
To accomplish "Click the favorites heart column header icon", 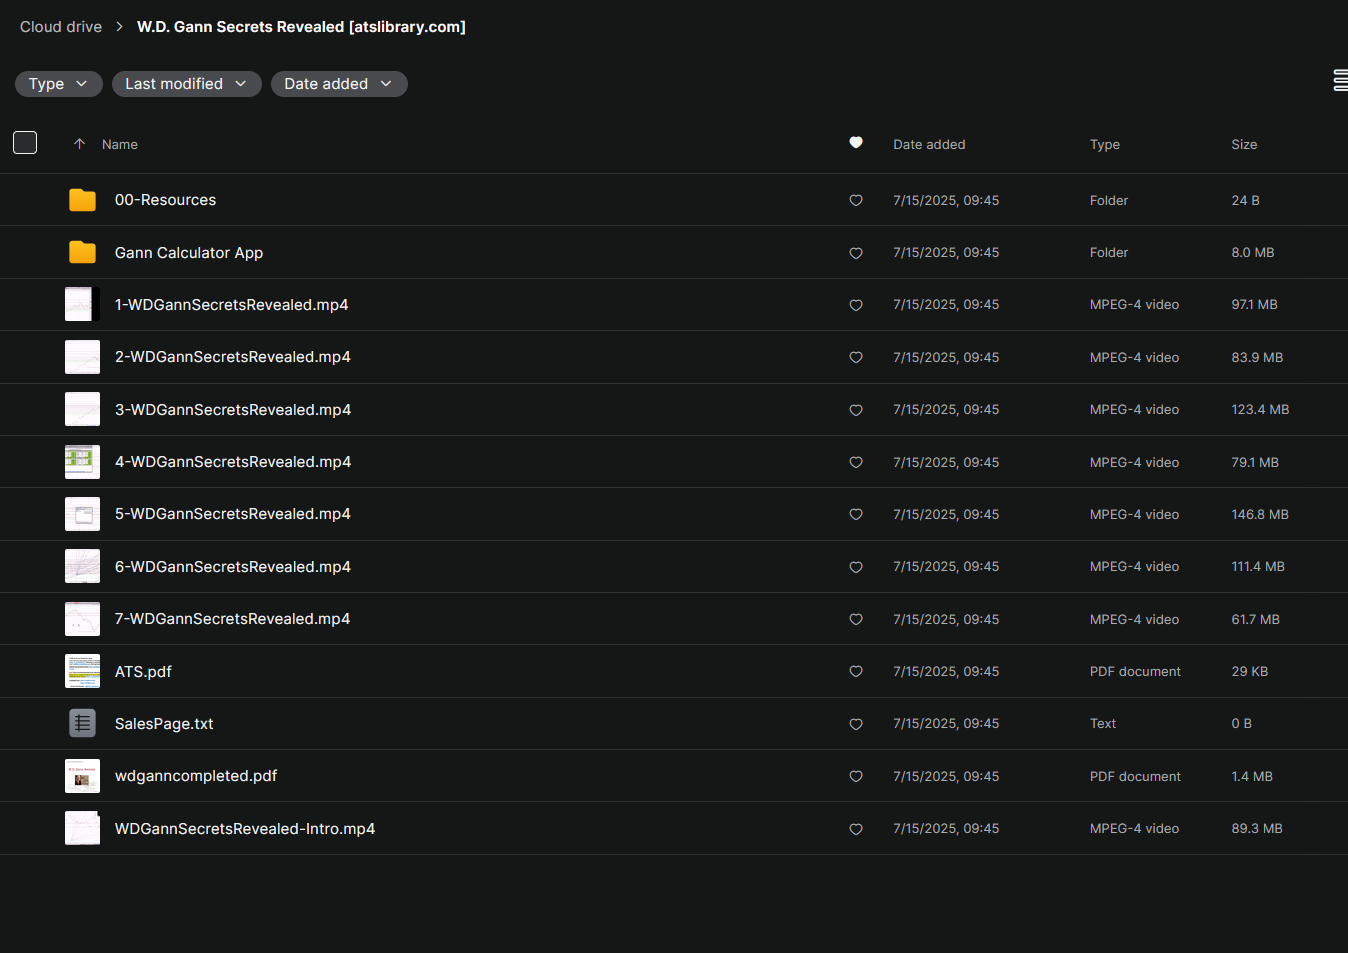I will point(856,143).
